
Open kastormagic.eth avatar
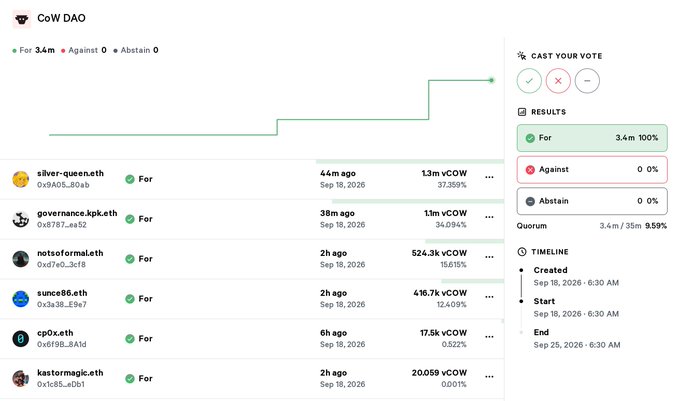(x=20, y=378)
